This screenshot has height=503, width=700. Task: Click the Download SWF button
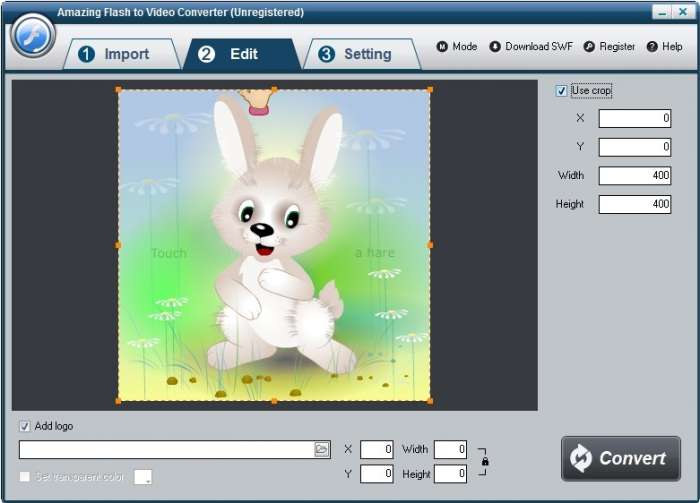[x=533, y=47]
